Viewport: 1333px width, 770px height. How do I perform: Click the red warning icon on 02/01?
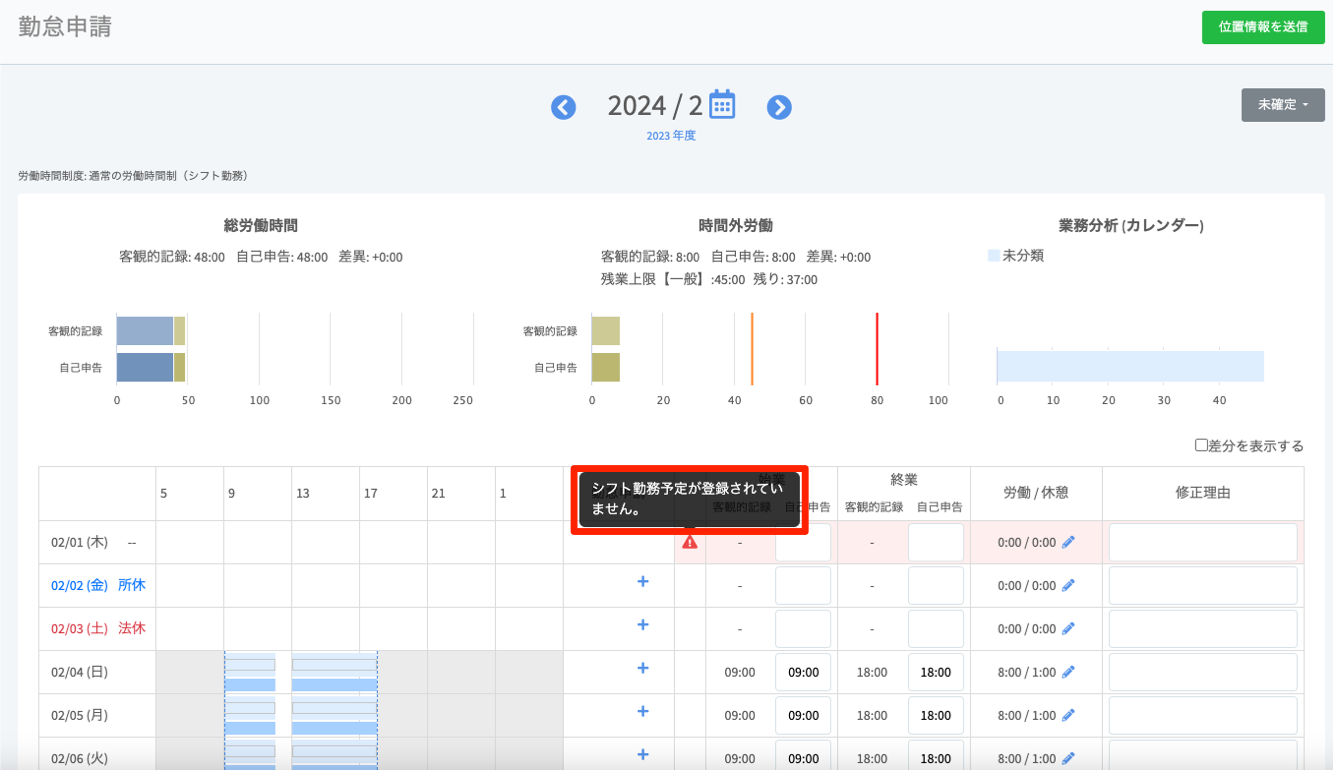click(x=689, y=542)
